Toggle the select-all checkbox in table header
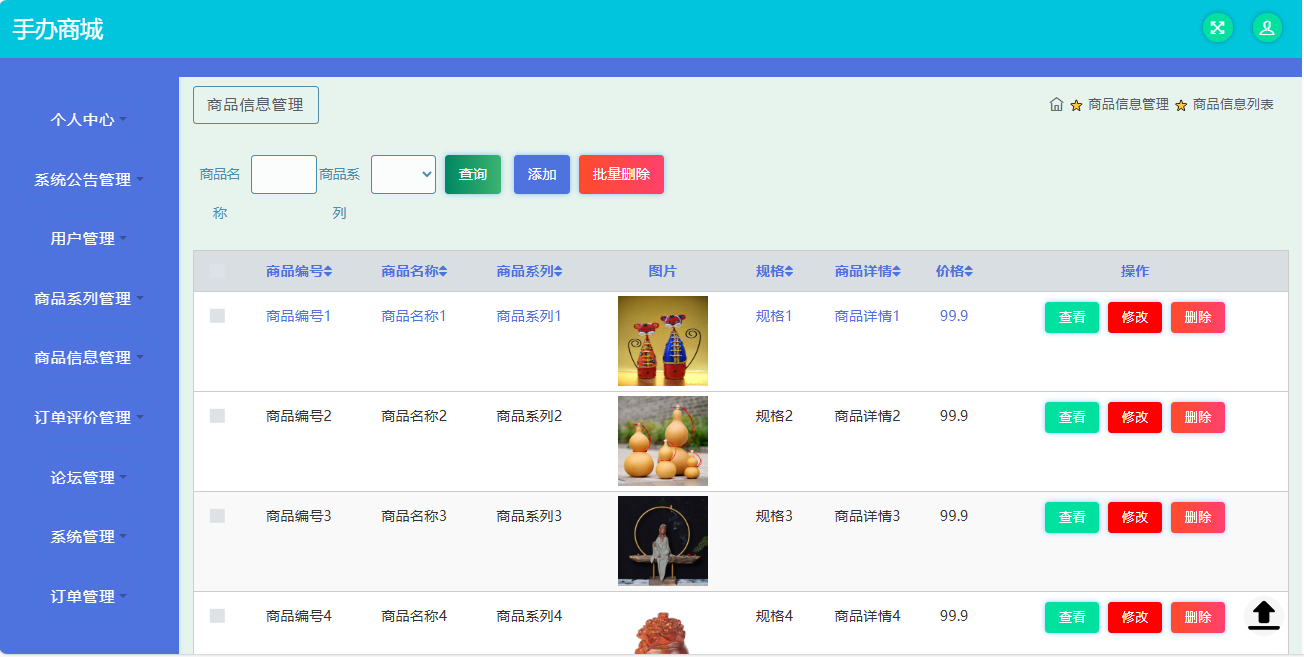 pos(217,271)
